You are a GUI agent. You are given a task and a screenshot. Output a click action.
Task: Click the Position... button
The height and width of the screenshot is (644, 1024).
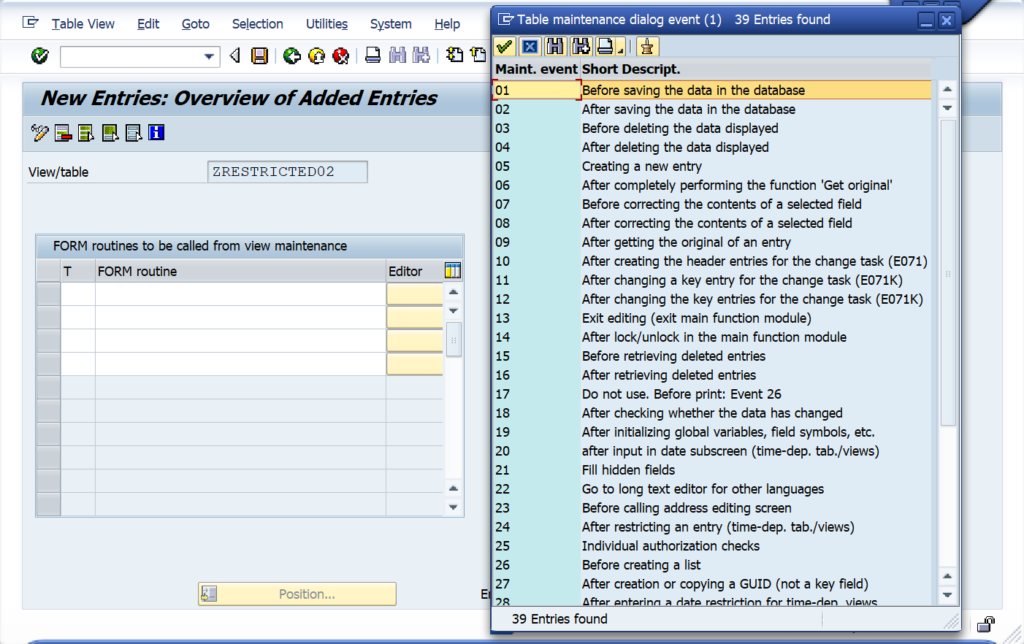[x=297, y=593]
